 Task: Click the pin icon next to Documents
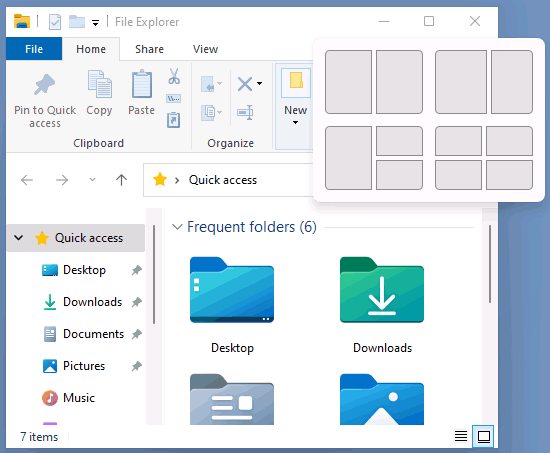coord(136,334)
